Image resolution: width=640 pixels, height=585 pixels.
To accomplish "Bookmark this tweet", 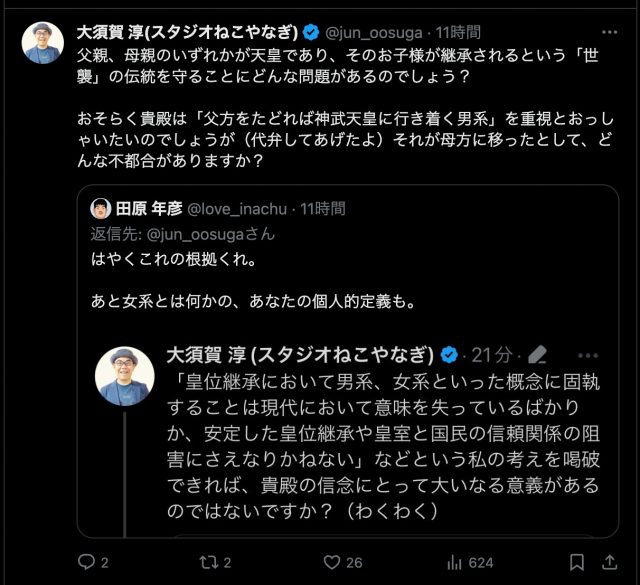I will click(575, 563).
